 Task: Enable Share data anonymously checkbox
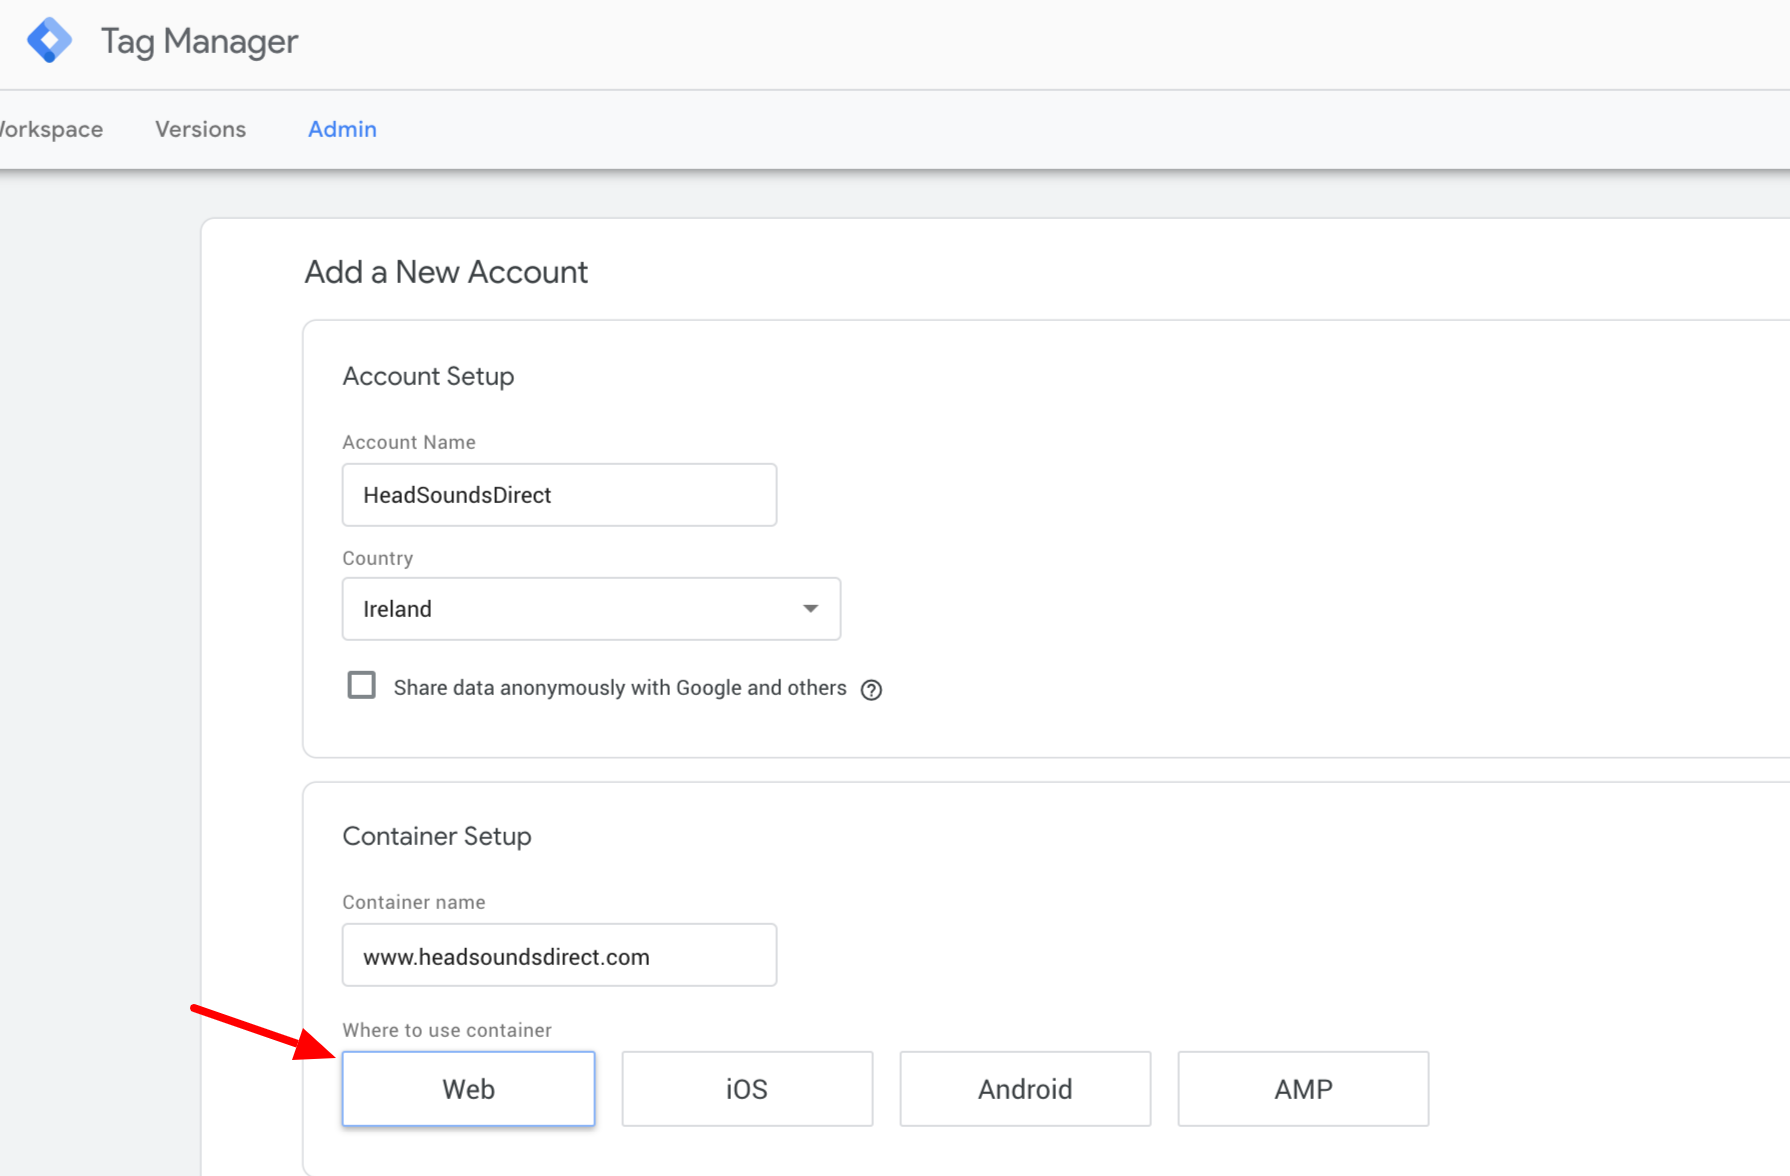coord(361,686)
